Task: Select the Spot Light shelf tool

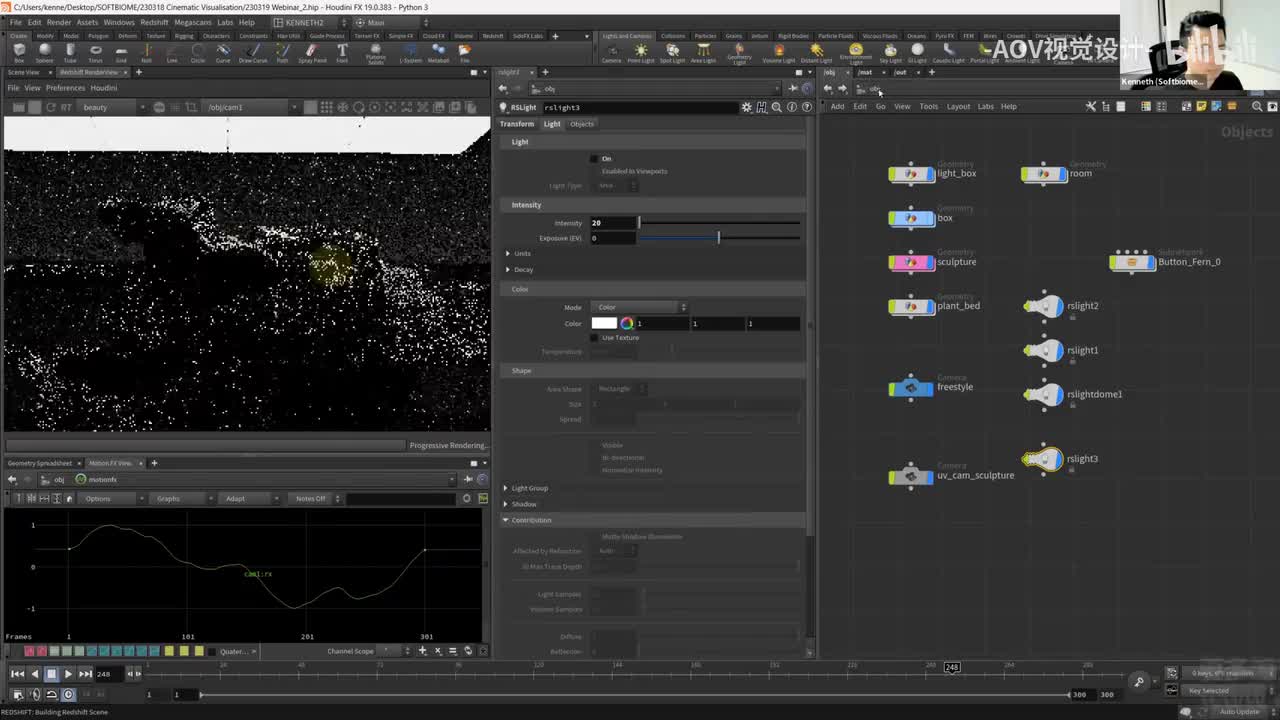Action: coord(672,52)
